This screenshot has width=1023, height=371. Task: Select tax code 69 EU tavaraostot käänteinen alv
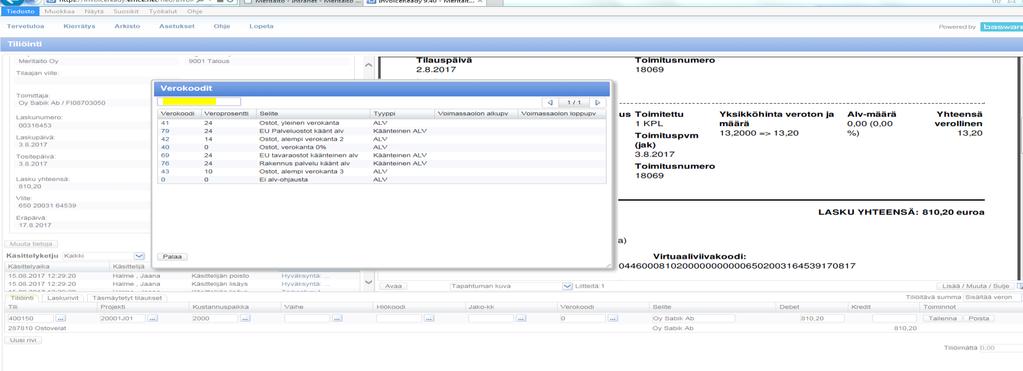point(382,155)
